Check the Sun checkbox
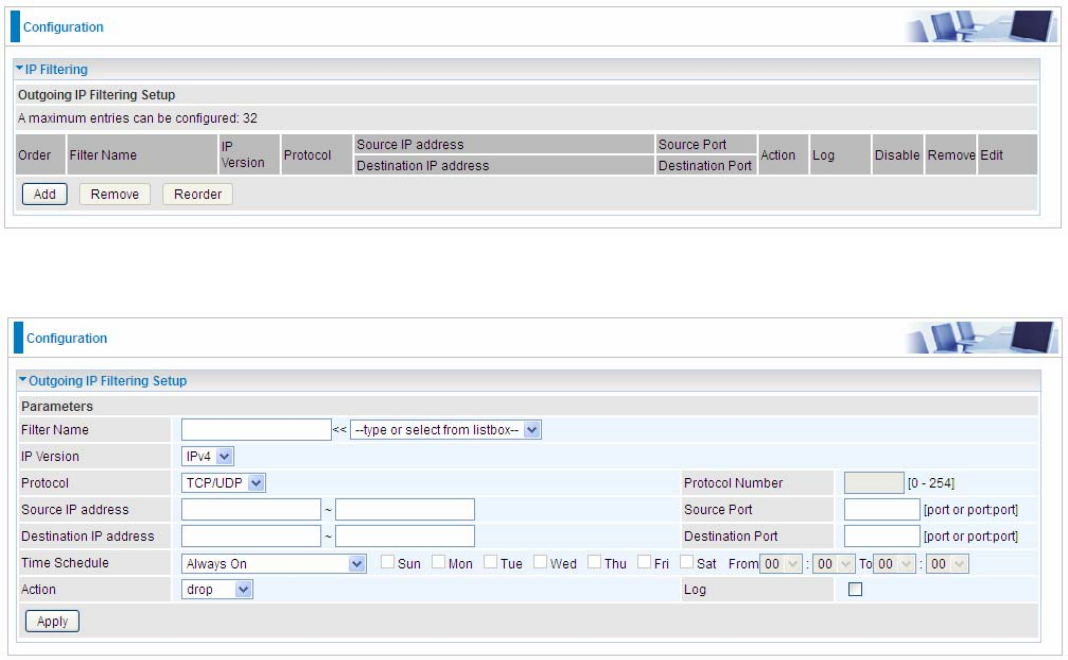1068x660 pixels. (x=388, y=562)
